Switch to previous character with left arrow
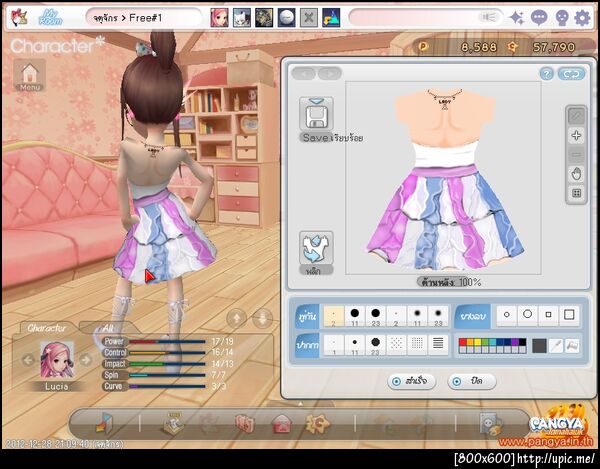This screenshot has width=600, height=469. (x=28, y=360)
